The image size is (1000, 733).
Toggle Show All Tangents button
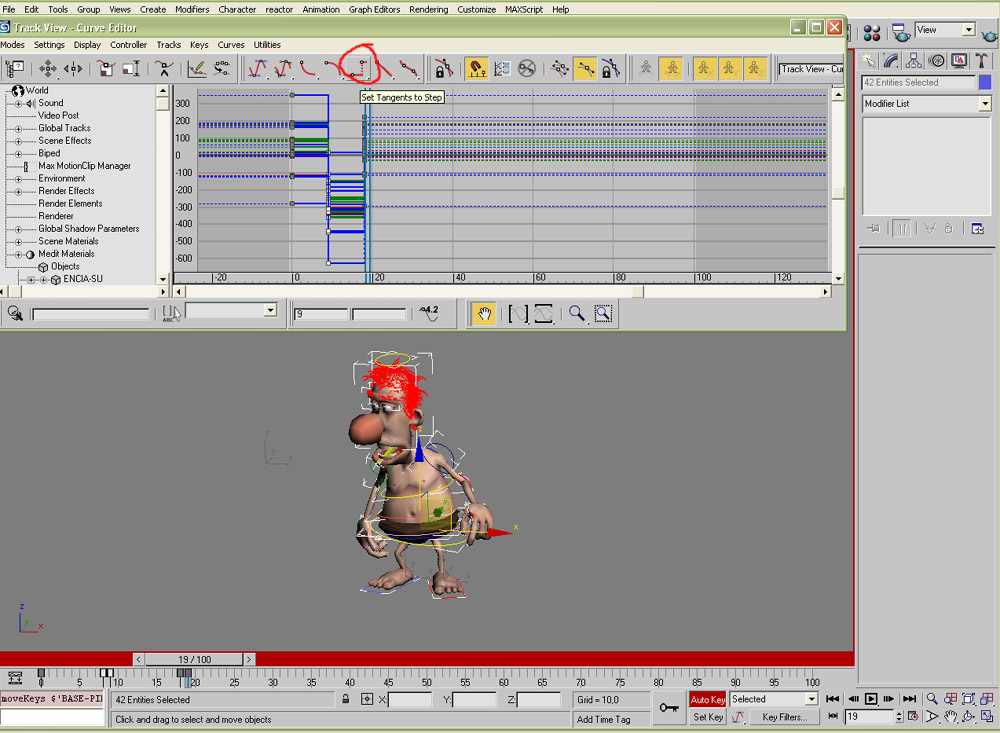pyautogui.click(x=560, y=68)
